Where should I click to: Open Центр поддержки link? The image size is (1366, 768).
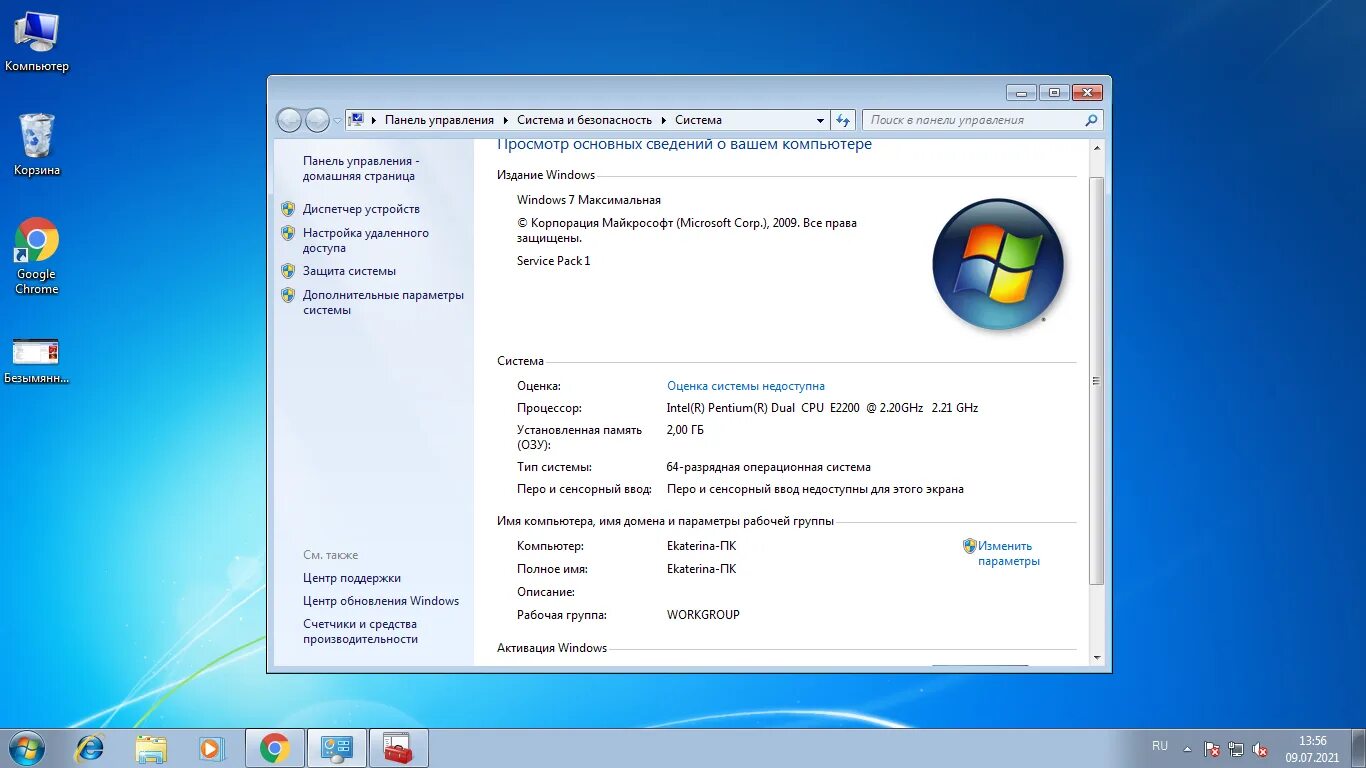352,578
